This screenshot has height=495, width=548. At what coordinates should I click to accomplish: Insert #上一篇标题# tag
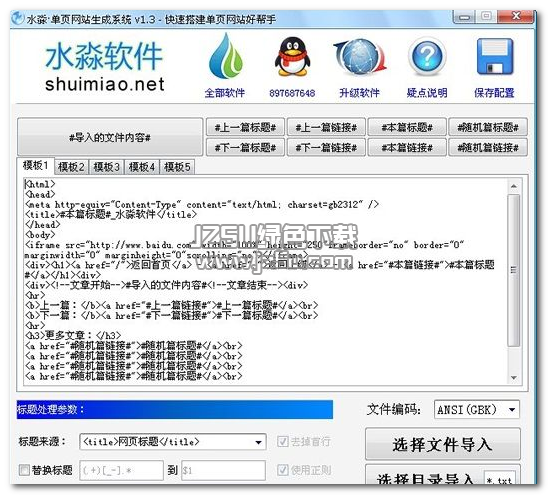tap(245, 127)
